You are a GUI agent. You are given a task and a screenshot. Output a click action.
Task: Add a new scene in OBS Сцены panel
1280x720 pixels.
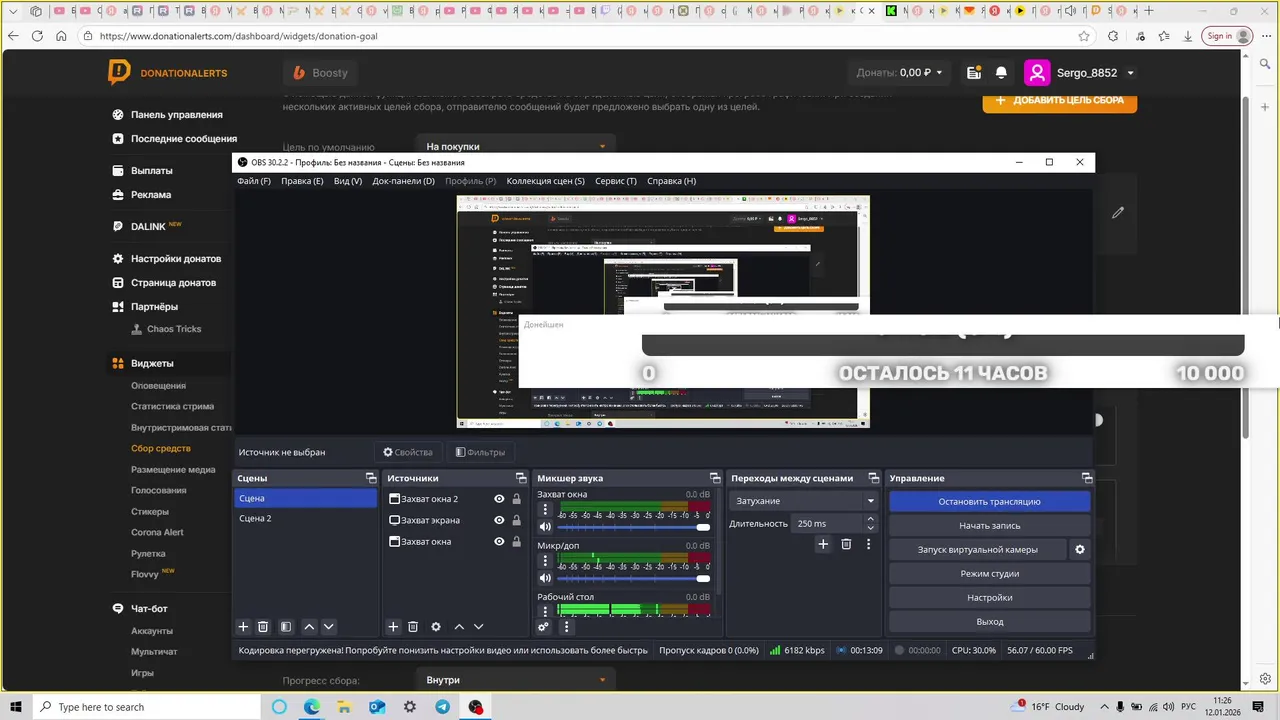243,627
